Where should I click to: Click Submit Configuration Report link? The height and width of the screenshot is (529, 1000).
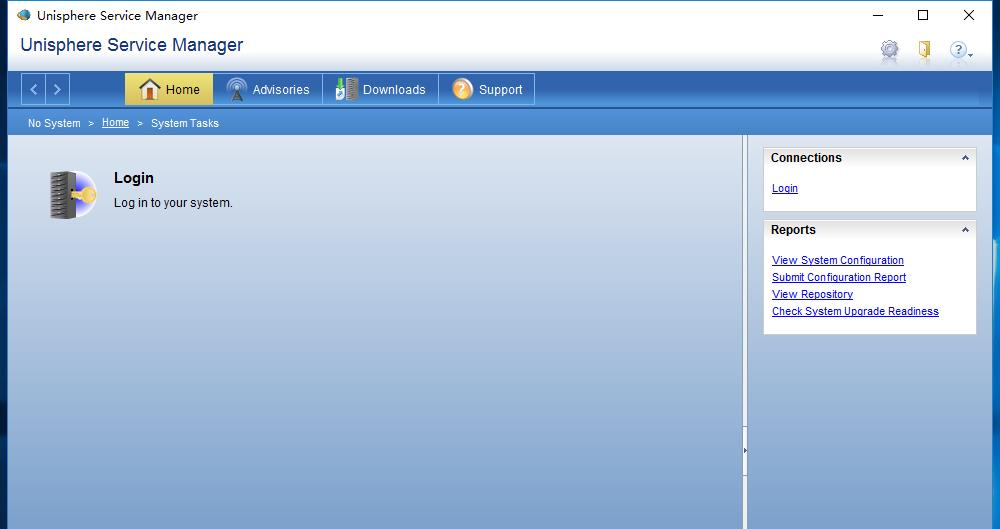click(839, 277)
